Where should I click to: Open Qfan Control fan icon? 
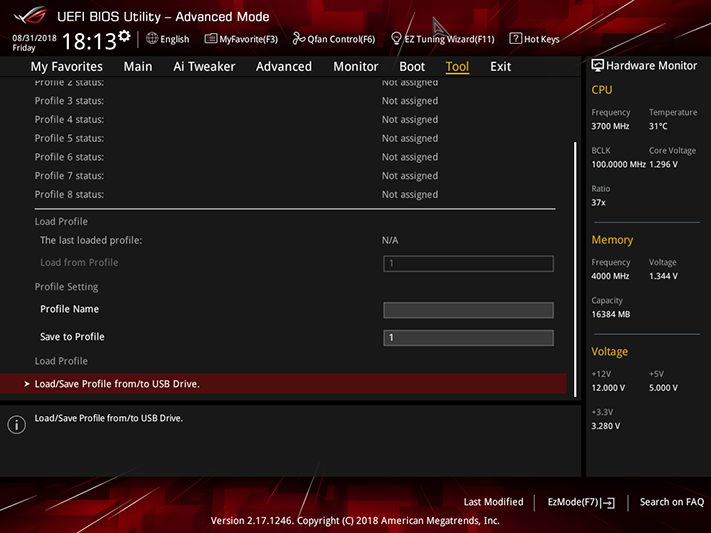298,39
